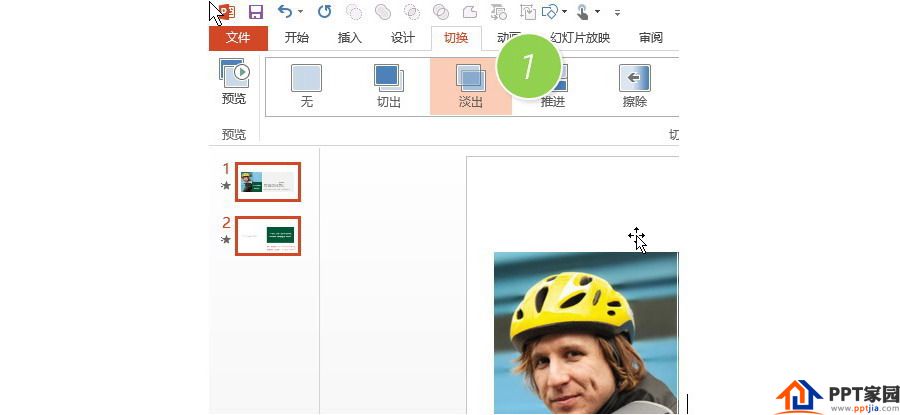The width and height of the screenshot is (900, 415).
Task: Open the Customize Quick Access Toolbar dropdown
Action: [617, 12]
